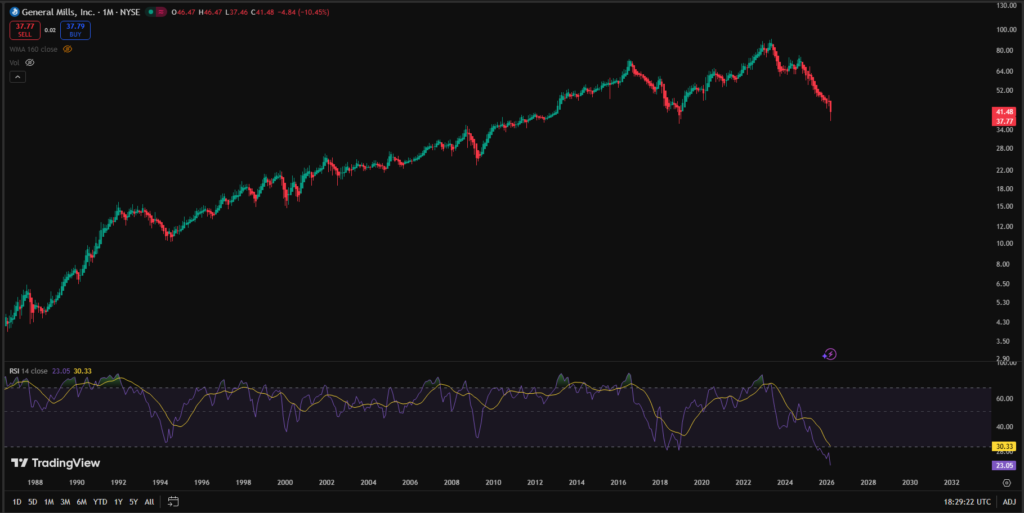Select the 6M time range
The height and width of the screenshot is (513, 1024).
pyautogui.click(x=82, y=502)
